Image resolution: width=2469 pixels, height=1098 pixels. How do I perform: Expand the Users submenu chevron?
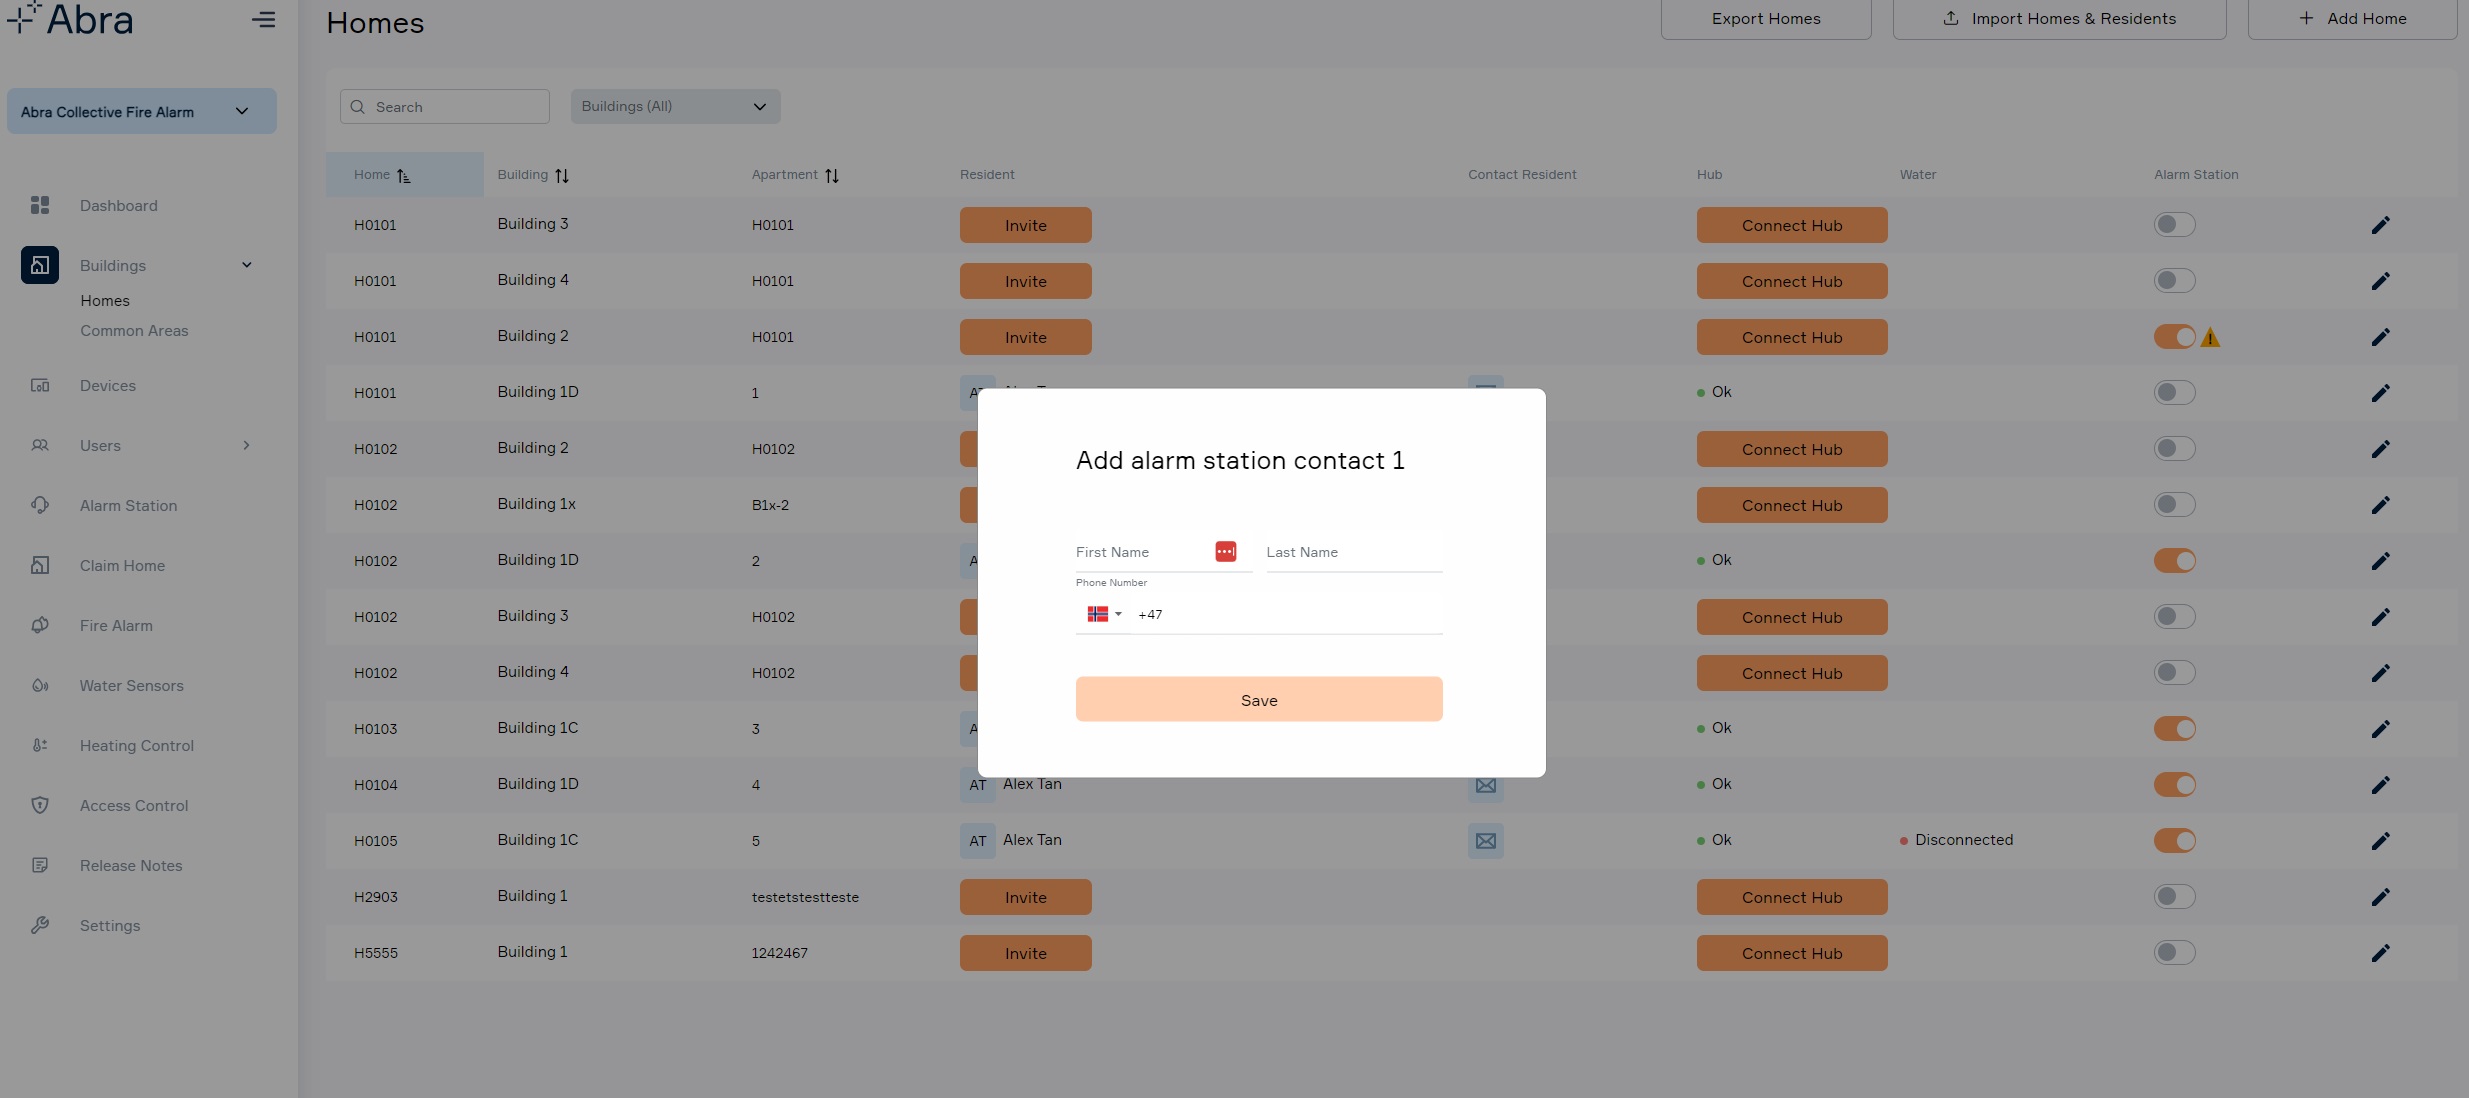[x=247, y=445]
